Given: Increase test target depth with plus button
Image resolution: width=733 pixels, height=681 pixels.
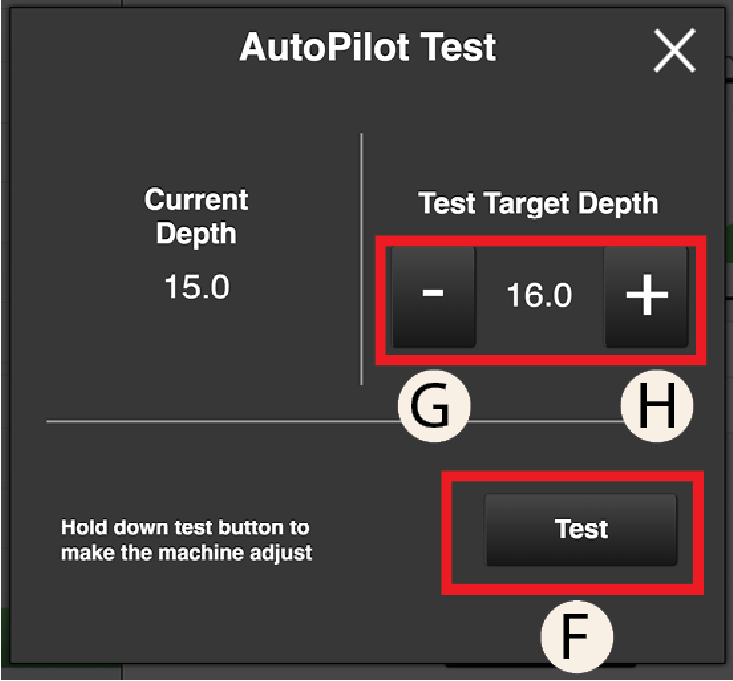Looking at the screenshot, I should click(646, 297).
